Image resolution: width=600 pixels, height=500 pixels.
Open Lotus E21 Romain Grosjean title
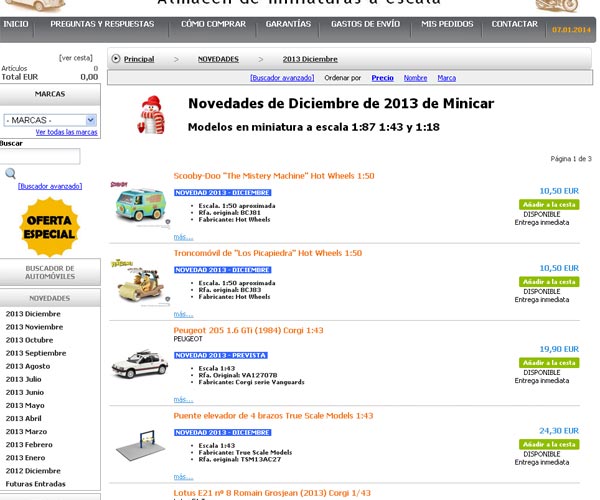pos(272,493)
